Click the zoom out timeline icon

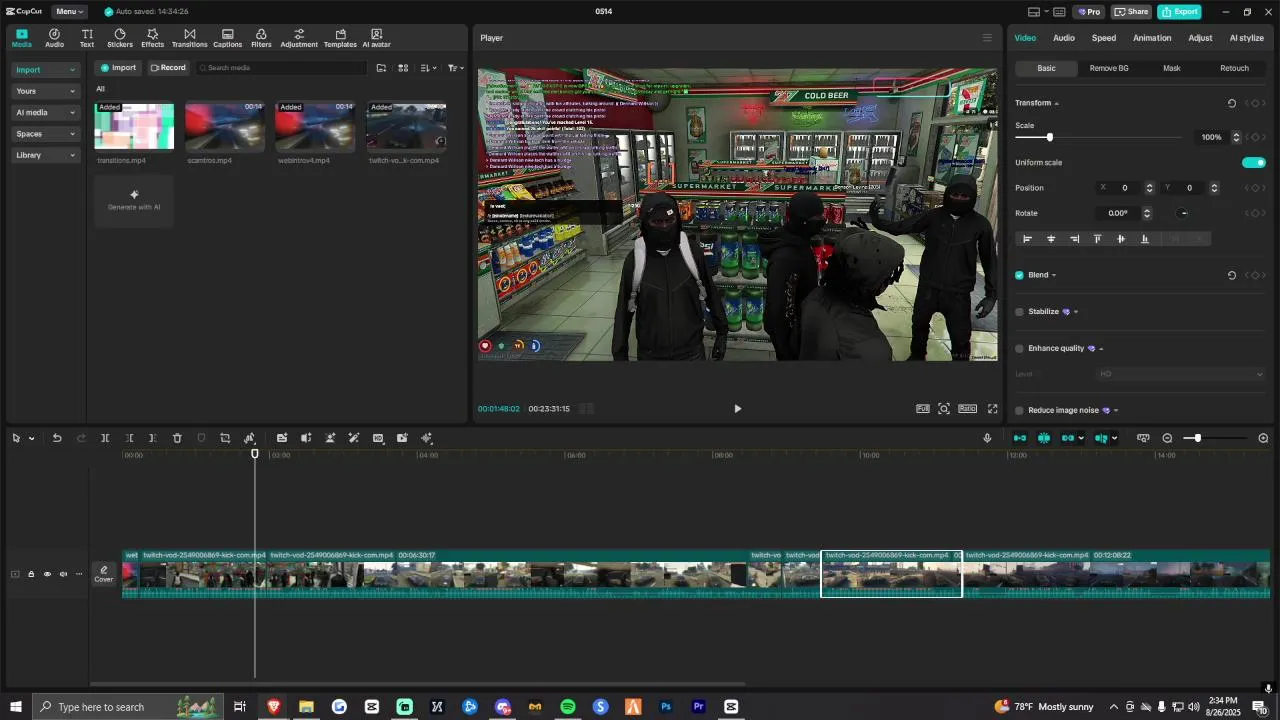pos(1167,438)
